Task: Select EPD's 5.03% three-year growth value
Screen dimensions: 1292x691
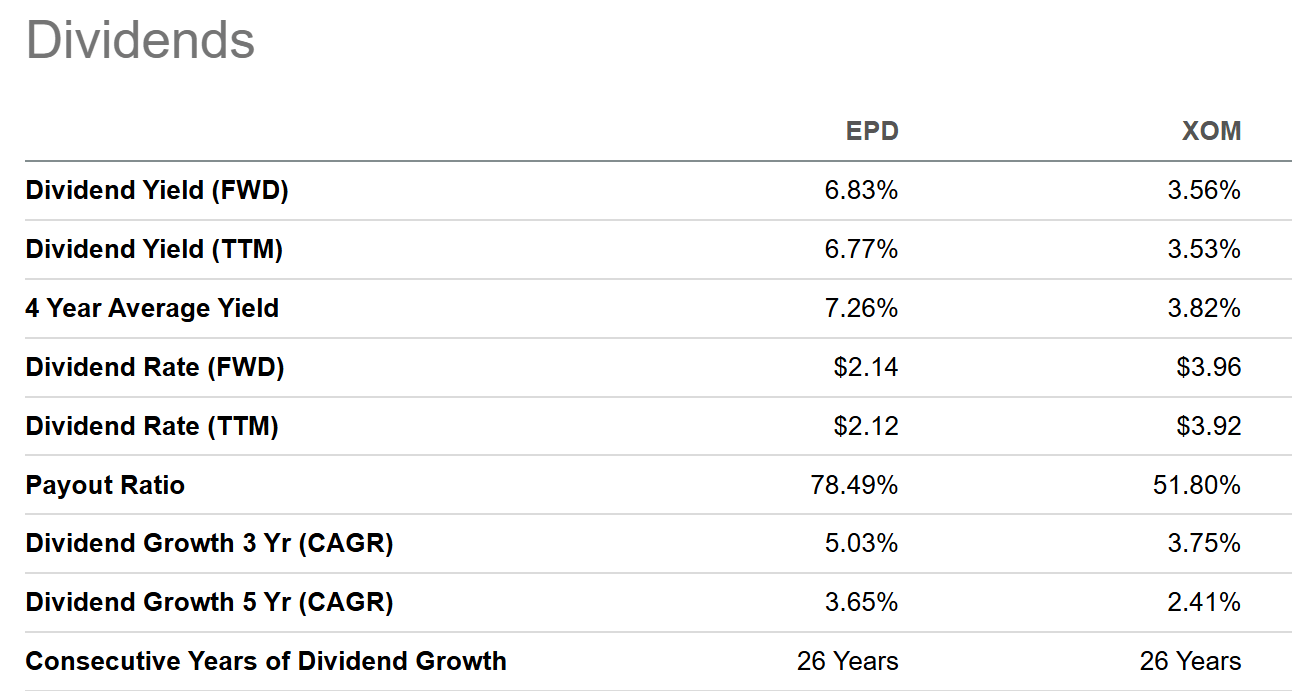Action: pyautogui.click(x=861, y=543)
